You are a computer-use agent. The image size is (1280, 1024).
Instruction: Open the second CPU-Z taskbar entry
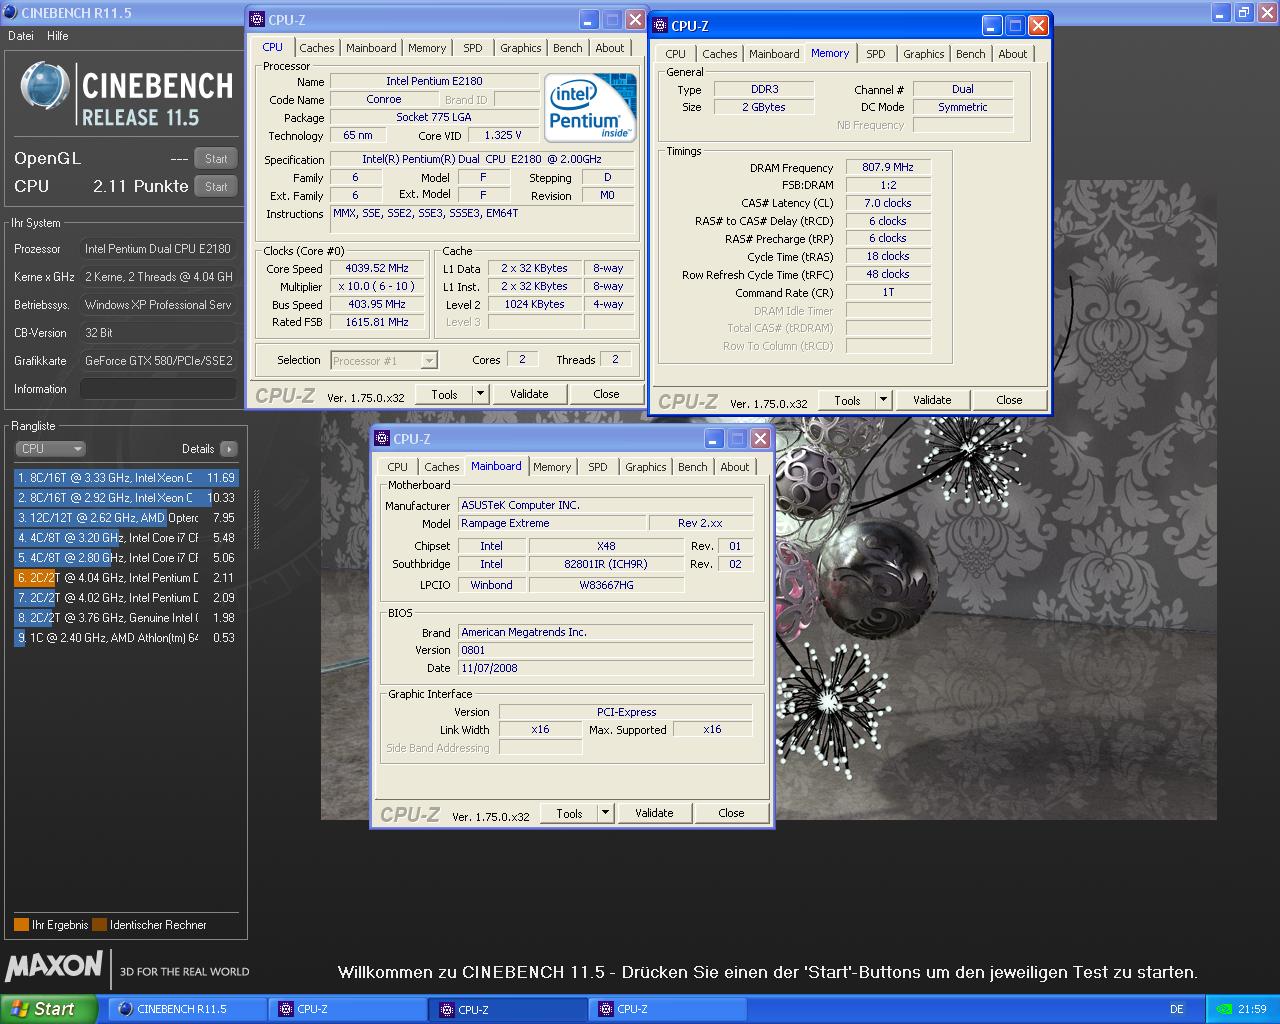click(507, 1009)
